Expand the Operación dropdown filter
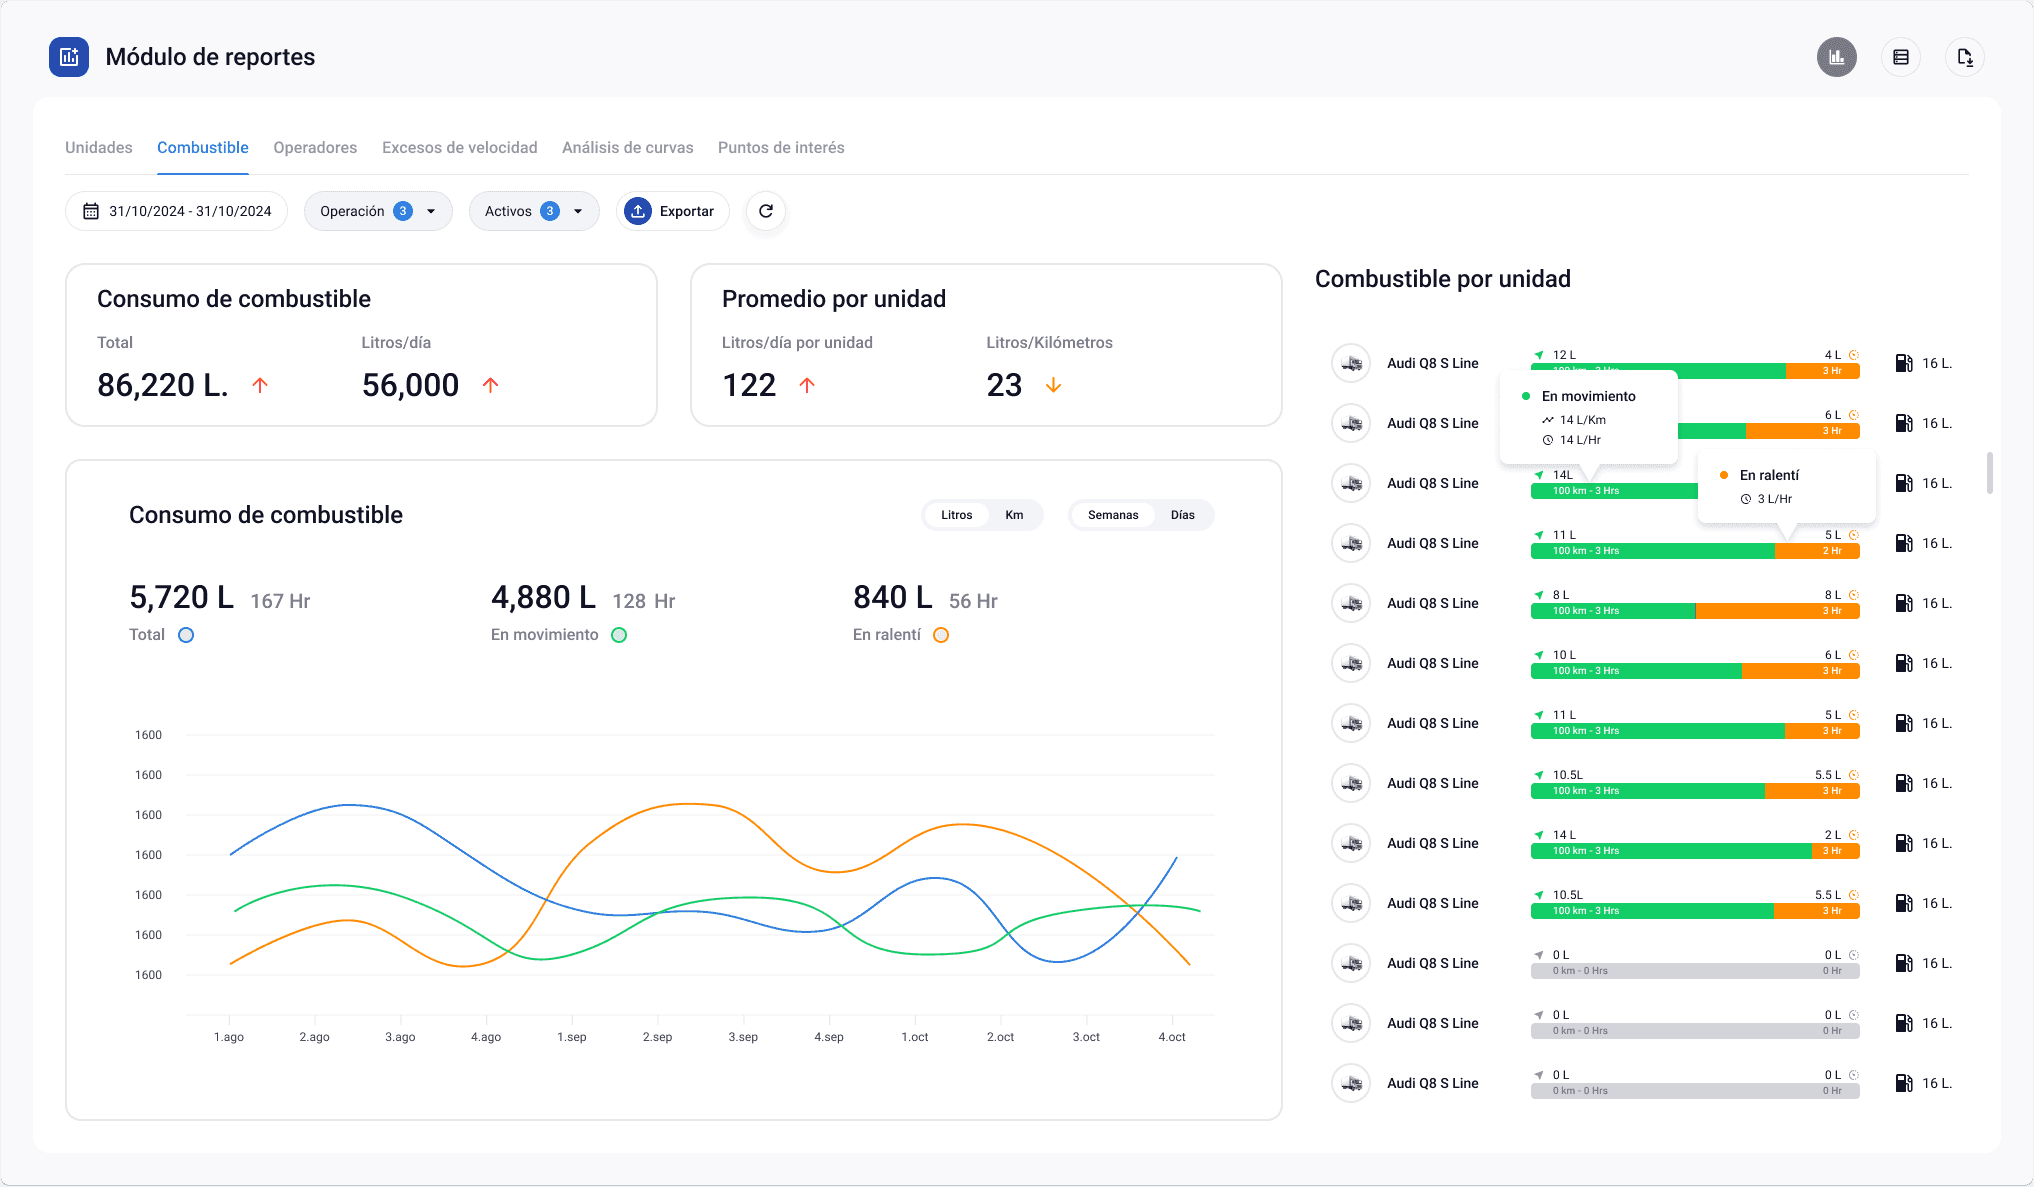Image resolution: width=2034 pixels, height=1187 pixels. (377, 211)
